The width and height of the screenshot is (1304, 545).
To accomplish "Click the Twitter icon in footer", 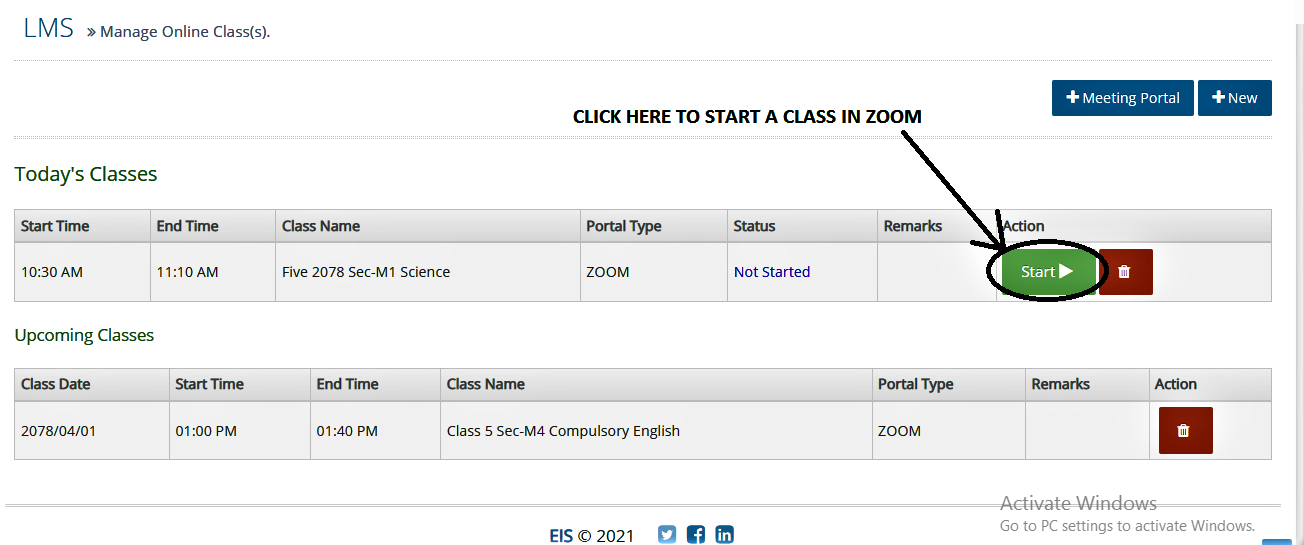I will 667,535.
